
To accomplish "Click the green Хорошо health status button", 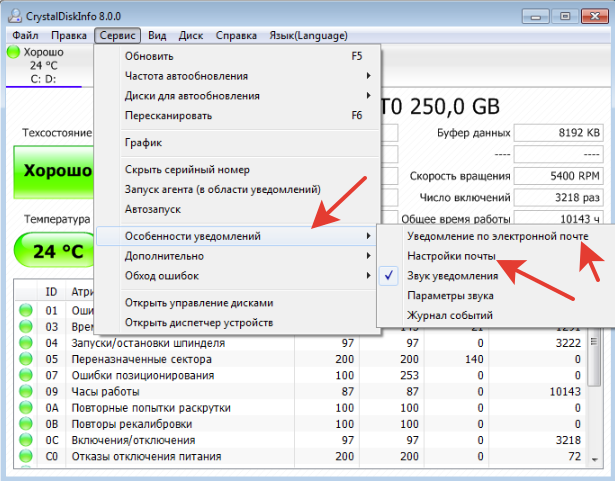I will point(54,172).
